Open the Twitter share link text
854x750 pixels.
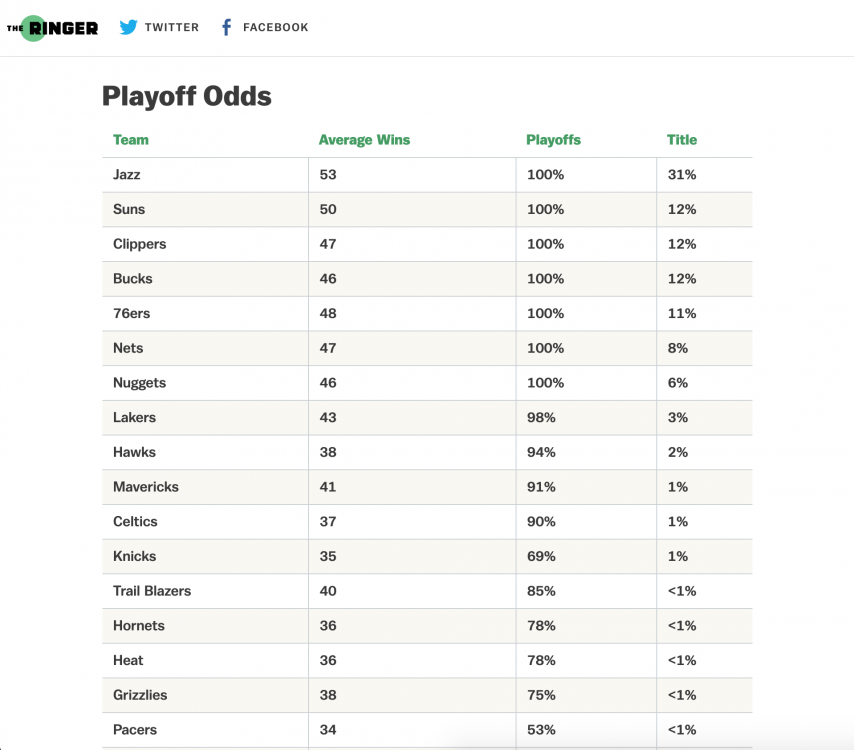point(171,28)
